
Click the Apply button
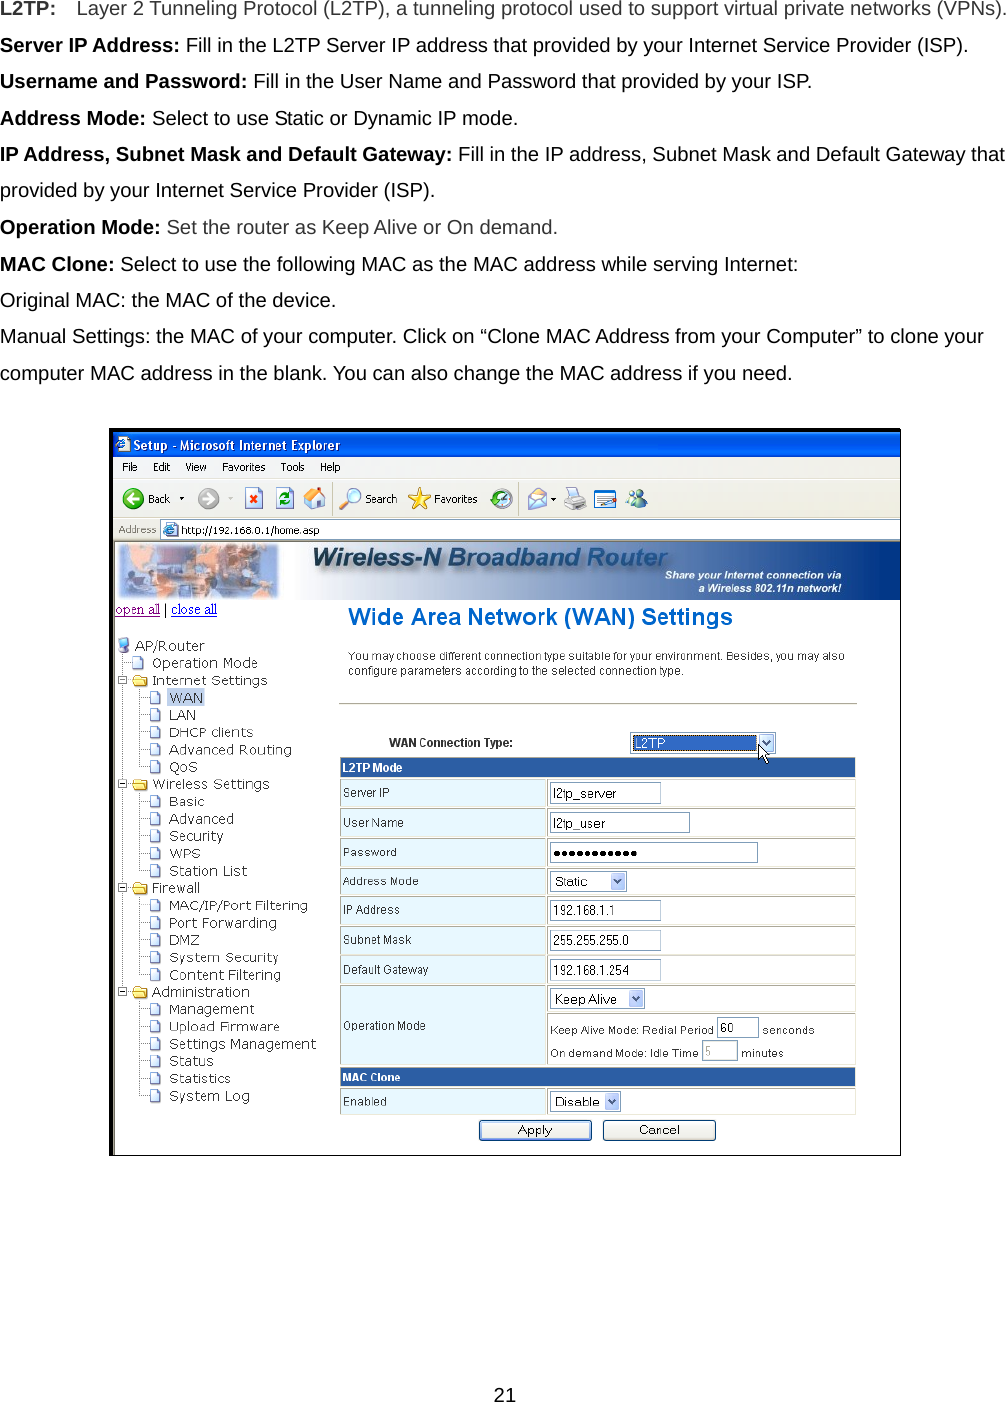pos(535,1129)
